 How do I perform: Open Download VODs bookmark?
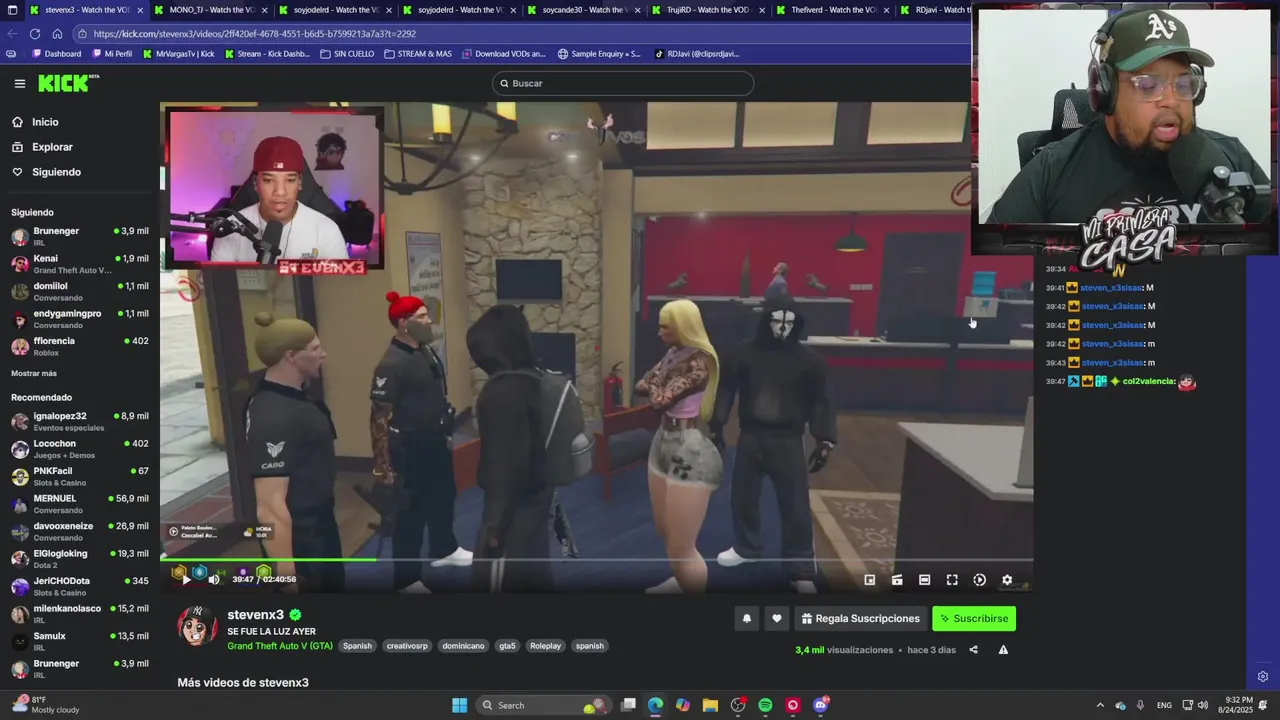tap(504, 54)
